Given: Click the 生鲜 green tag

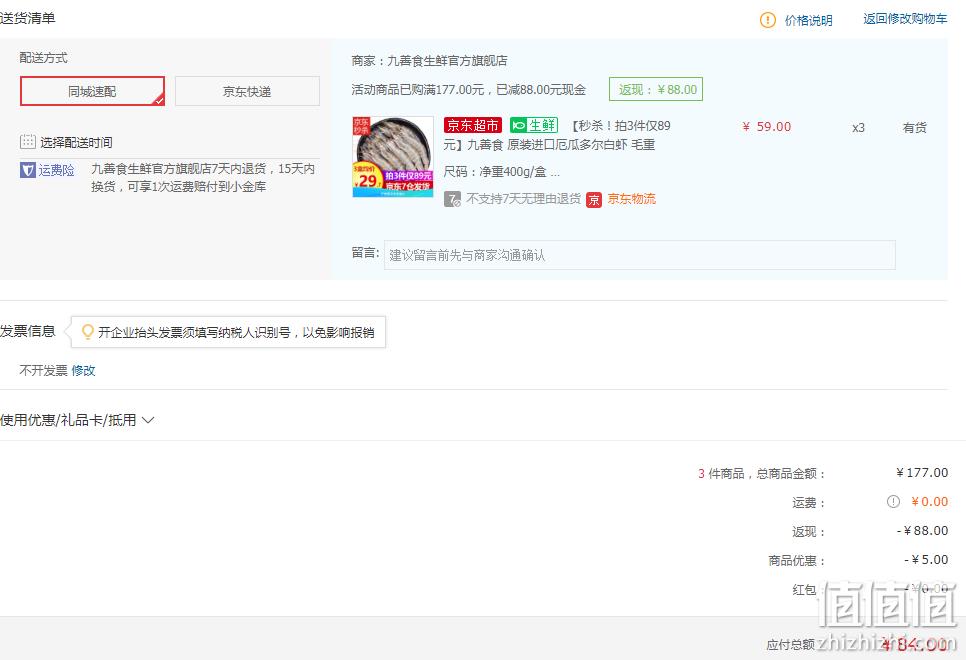Looking at the screenshot, I should pyautogui.click(x=534, y=125).
